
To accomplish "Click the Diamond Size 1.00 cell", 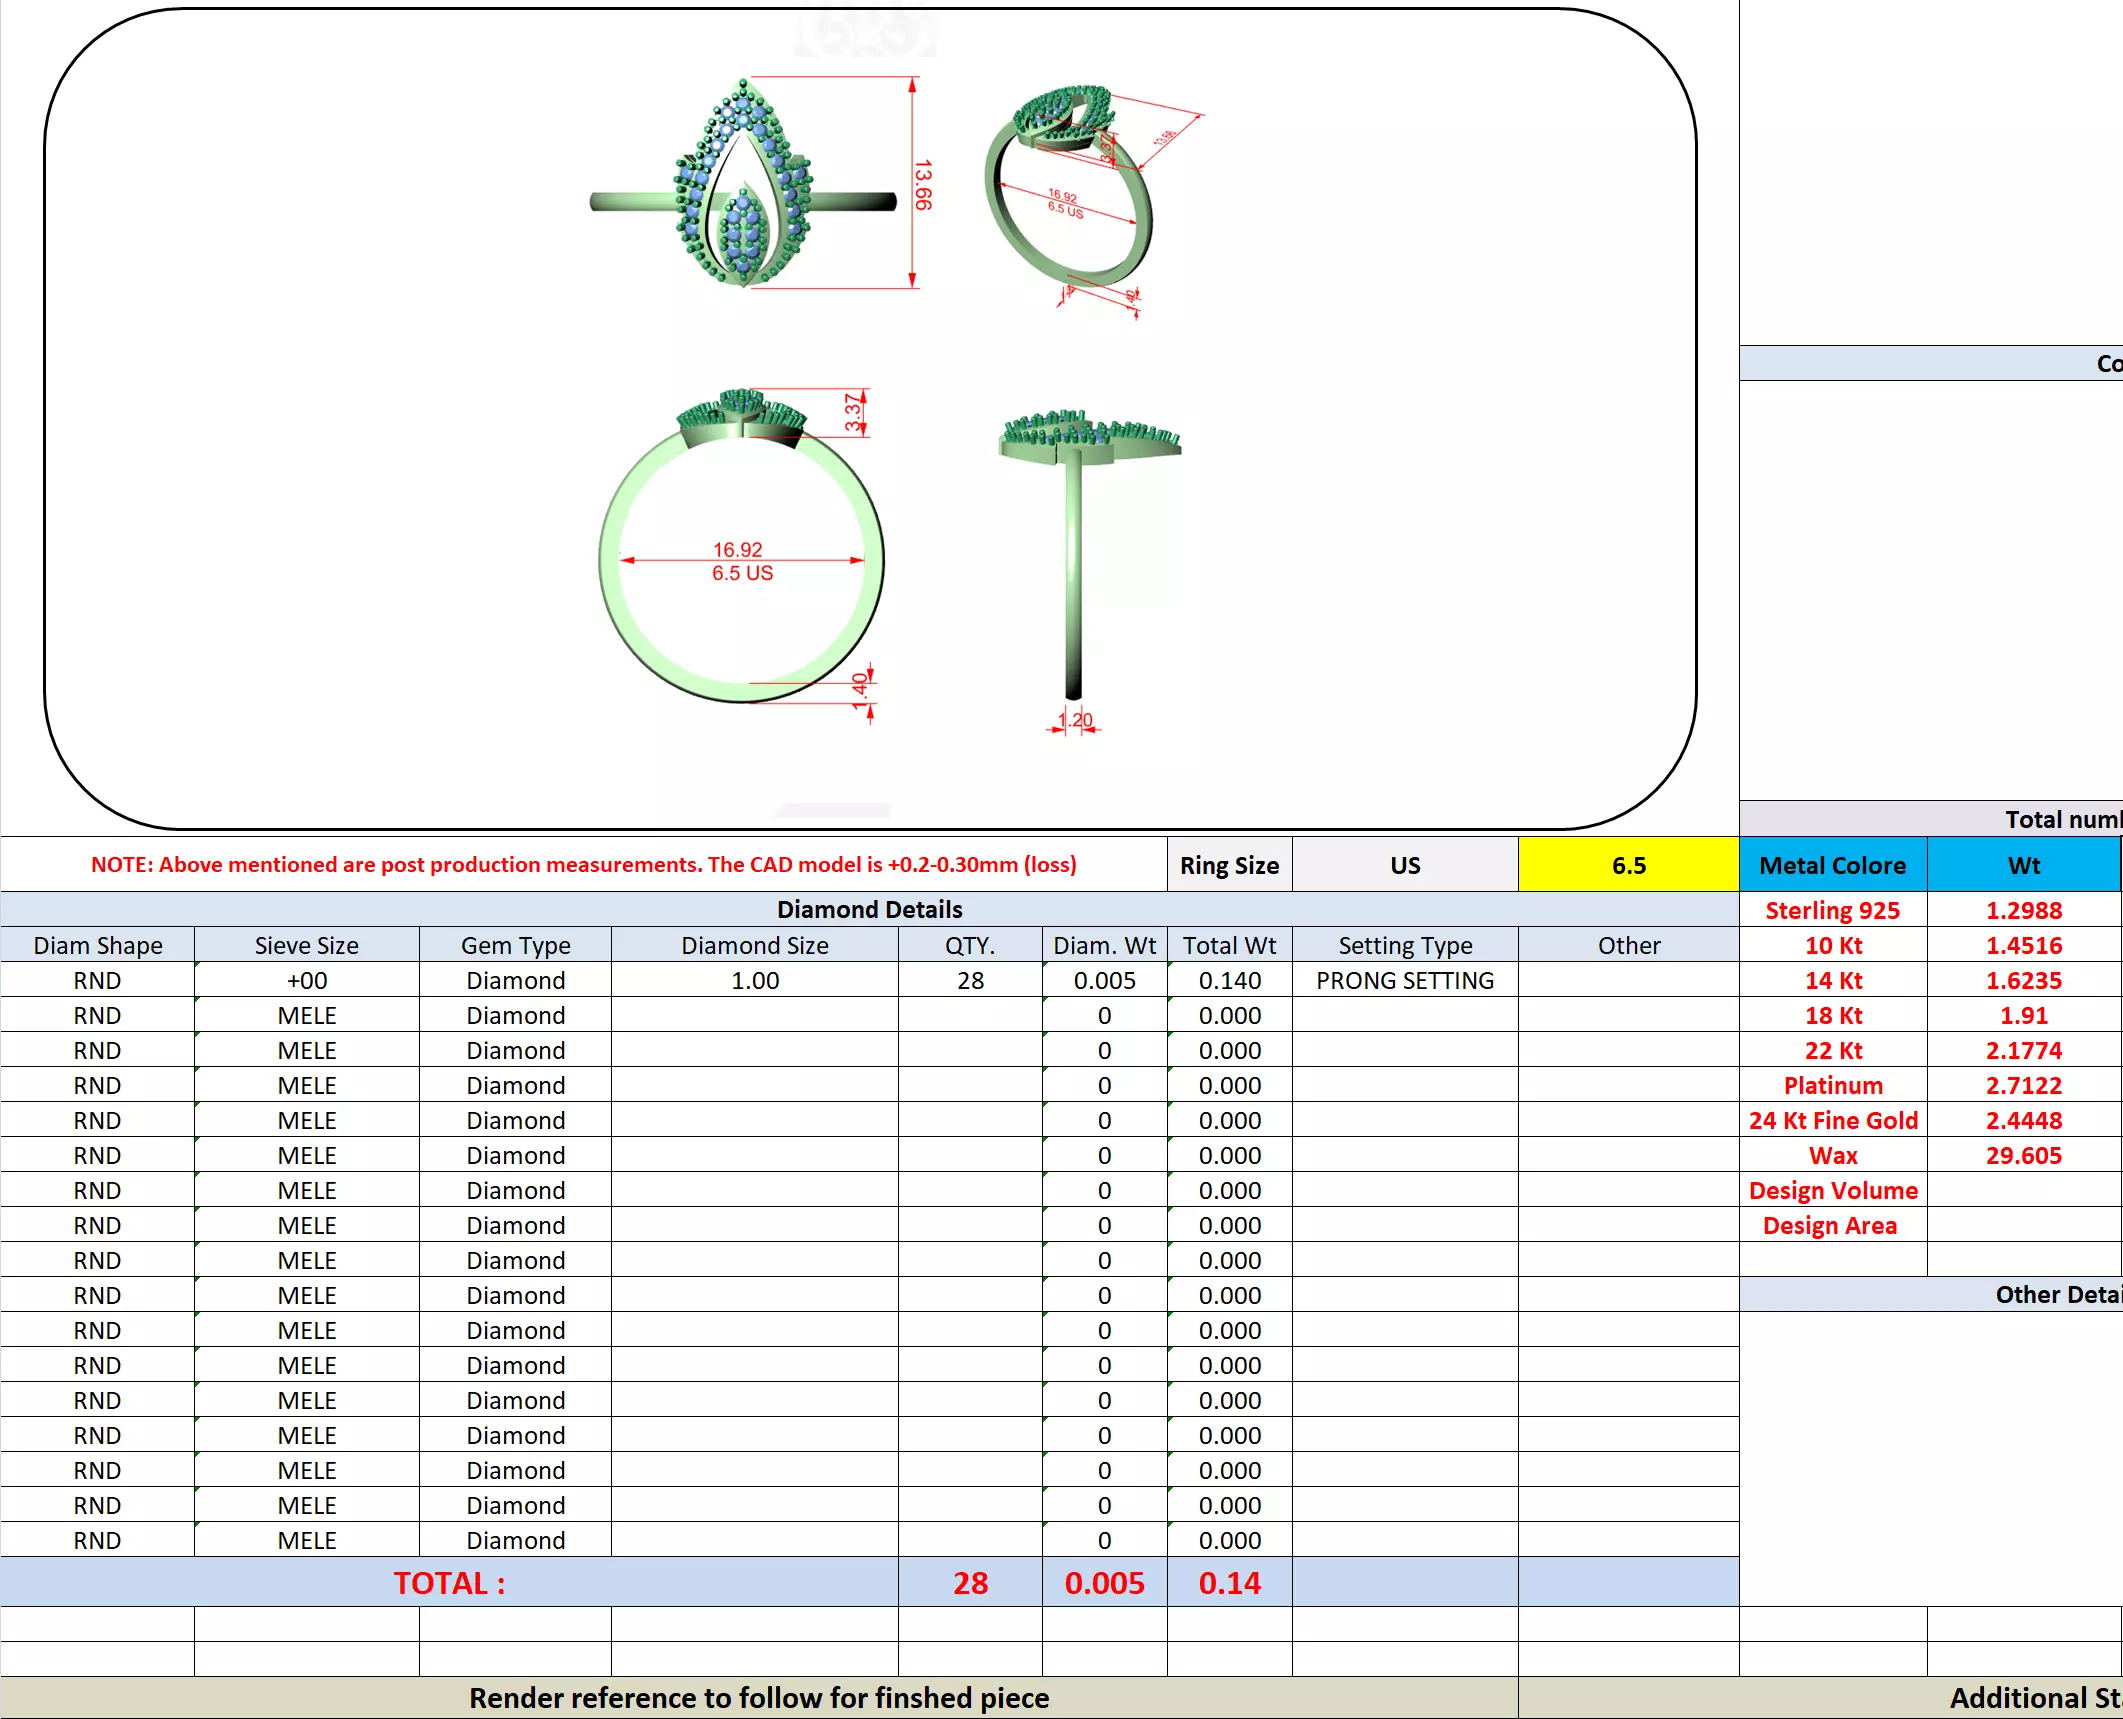I will tap(754, 980).
